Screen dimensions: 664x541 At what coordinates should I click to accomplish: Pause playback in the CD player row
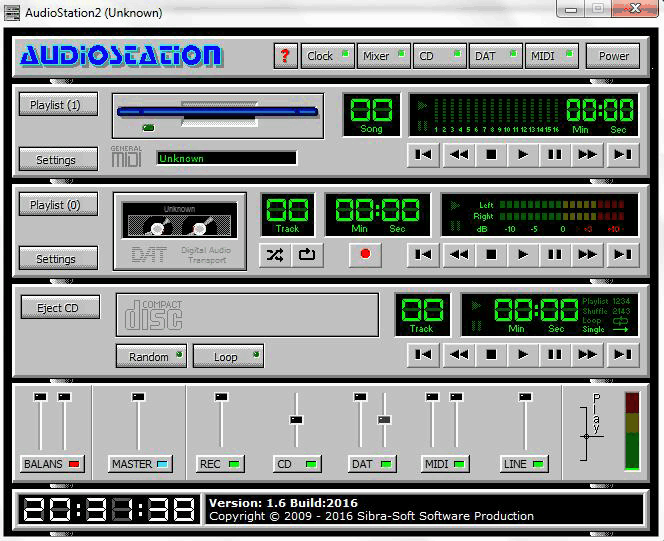[x=554, y=354]
